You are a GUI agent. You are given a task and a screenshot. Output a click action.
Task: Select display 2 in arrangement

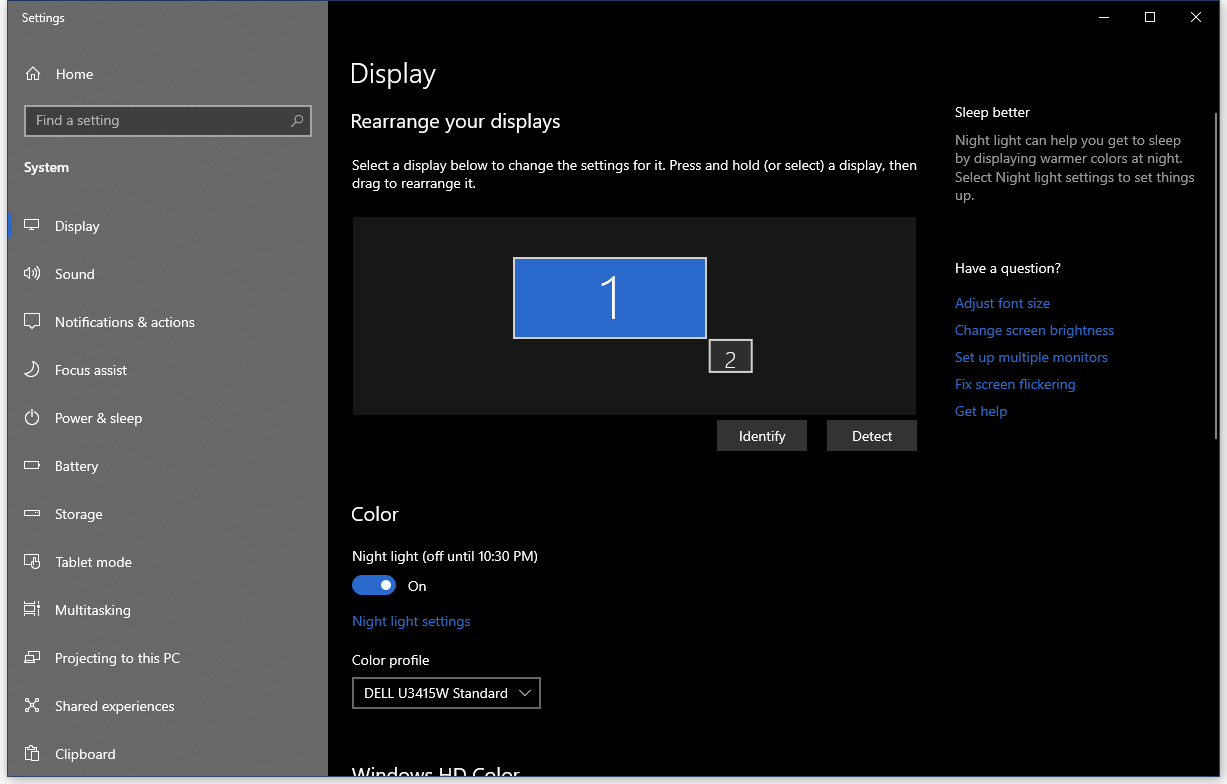pyautogui.click(x=730, y=356)
